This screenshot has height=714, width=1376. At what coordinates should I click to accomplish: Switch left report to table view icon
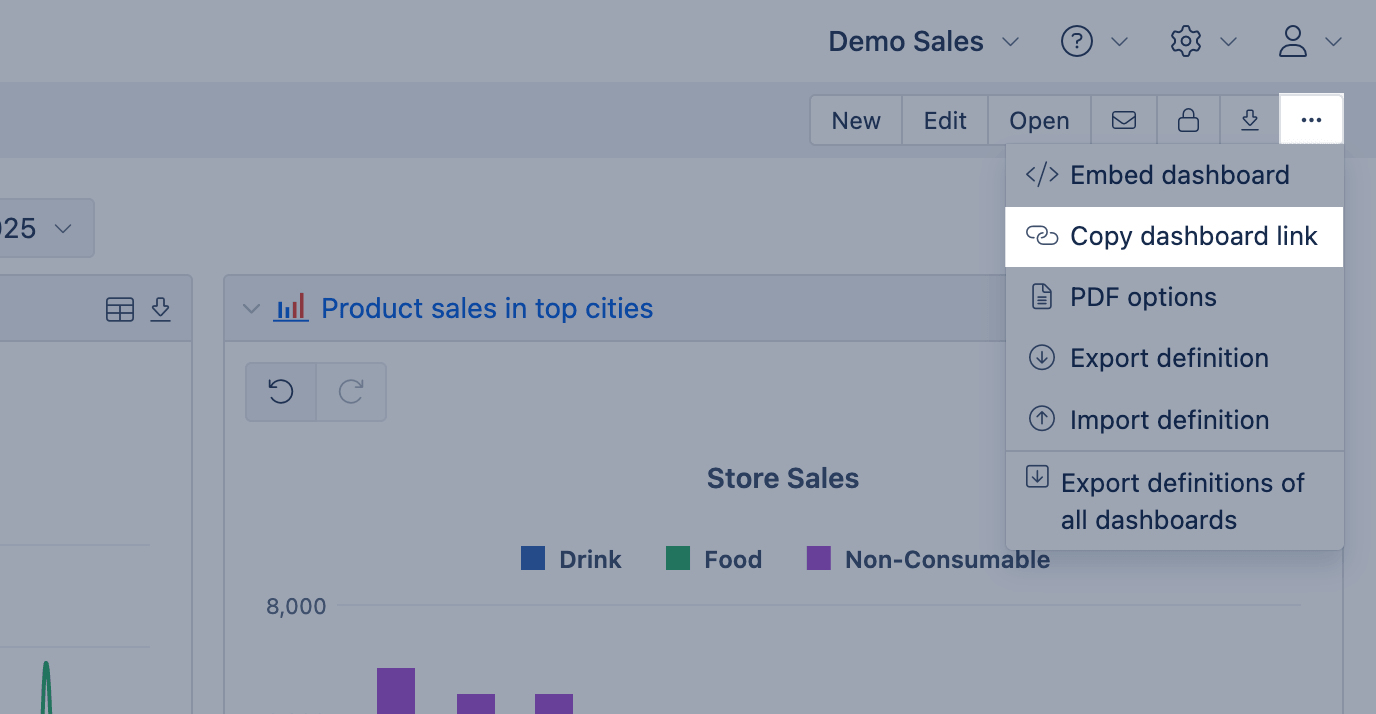120,311
